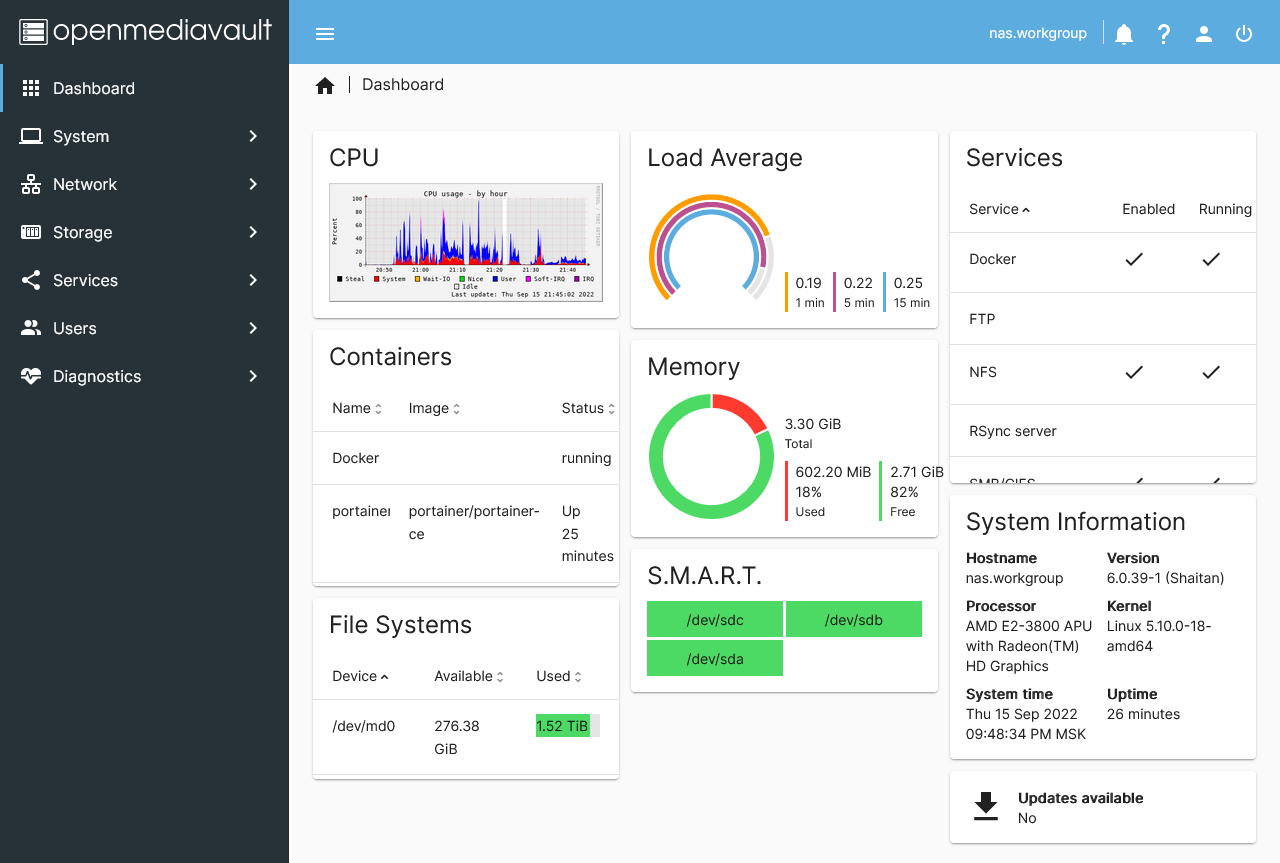The image size is (1280, 863).
Task: Click the Dashboard grid icon in sidebar
Action: pos(31,88)
